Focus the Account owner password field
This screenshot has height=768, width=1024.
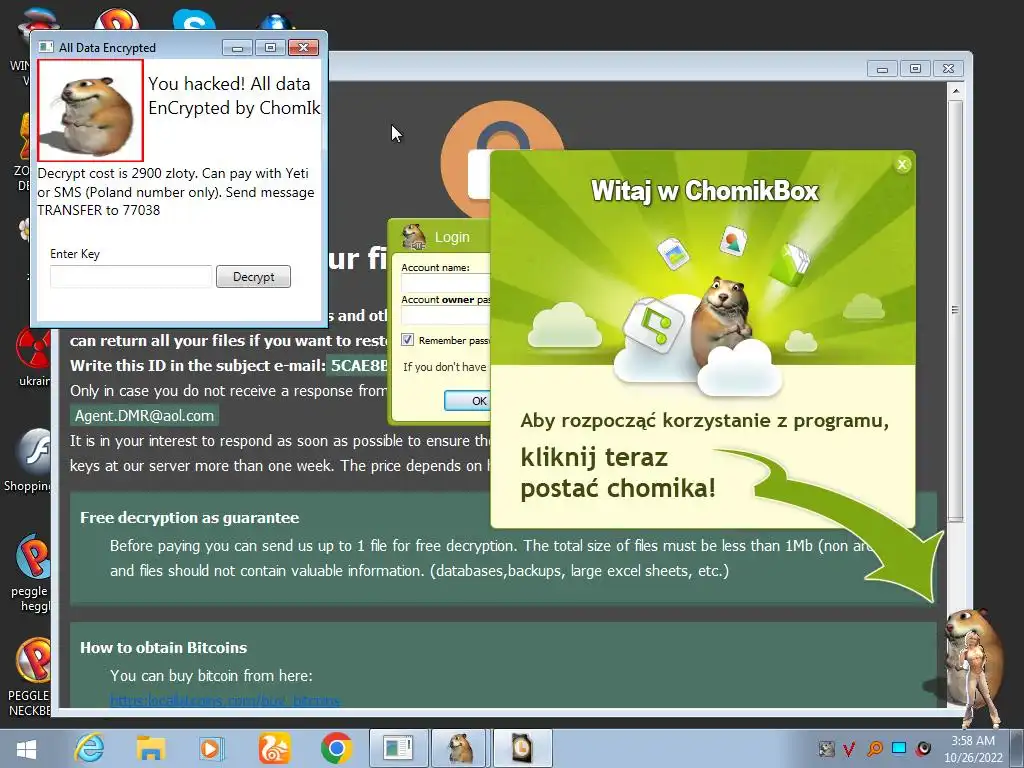pos(445,315)
